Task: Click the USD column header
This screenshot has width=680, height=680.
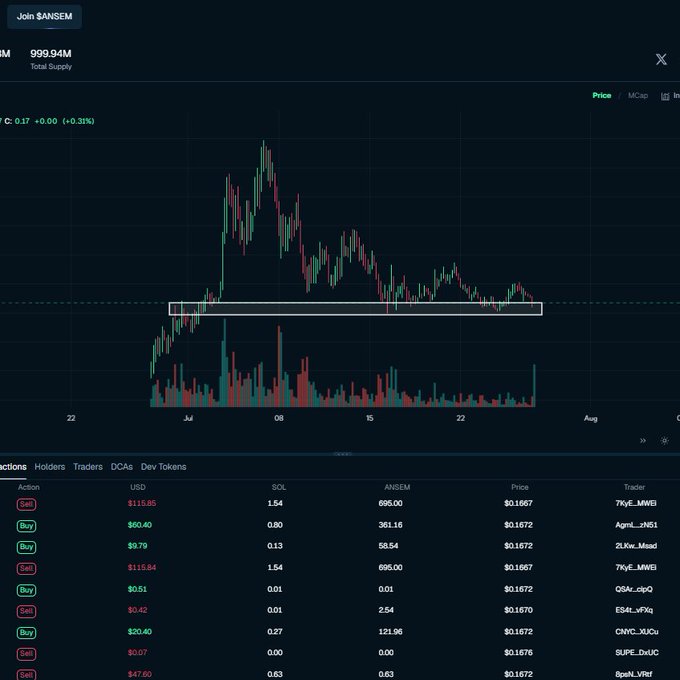Action: [138, 487]
